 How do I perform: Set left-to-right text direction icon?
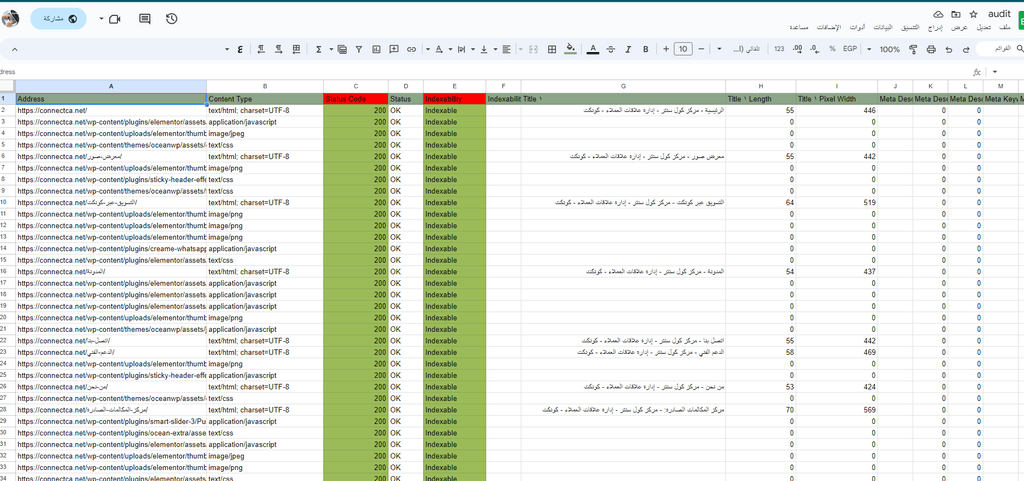pos(279,49)
